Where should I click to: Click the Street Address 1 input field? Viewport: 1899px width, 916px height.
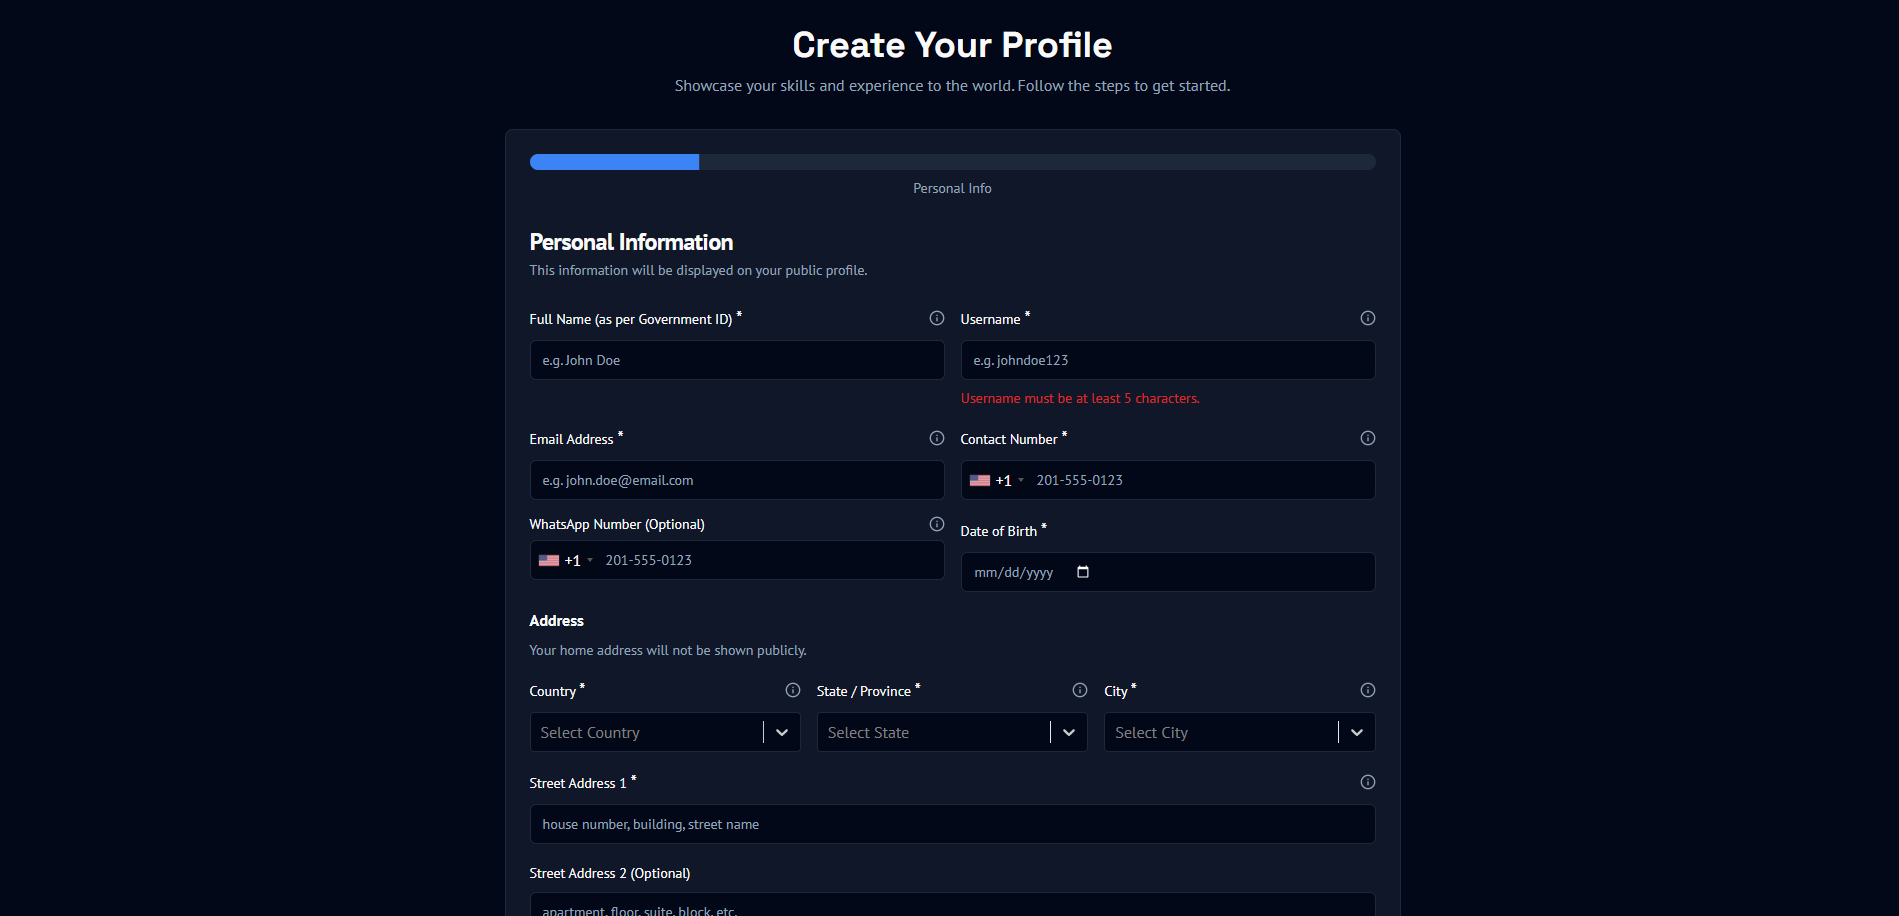tap(951, 824)
